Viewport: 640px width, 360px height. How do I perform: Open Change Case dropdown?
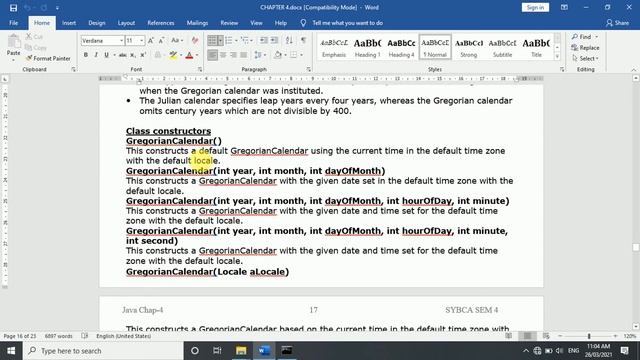coord(177,40)
